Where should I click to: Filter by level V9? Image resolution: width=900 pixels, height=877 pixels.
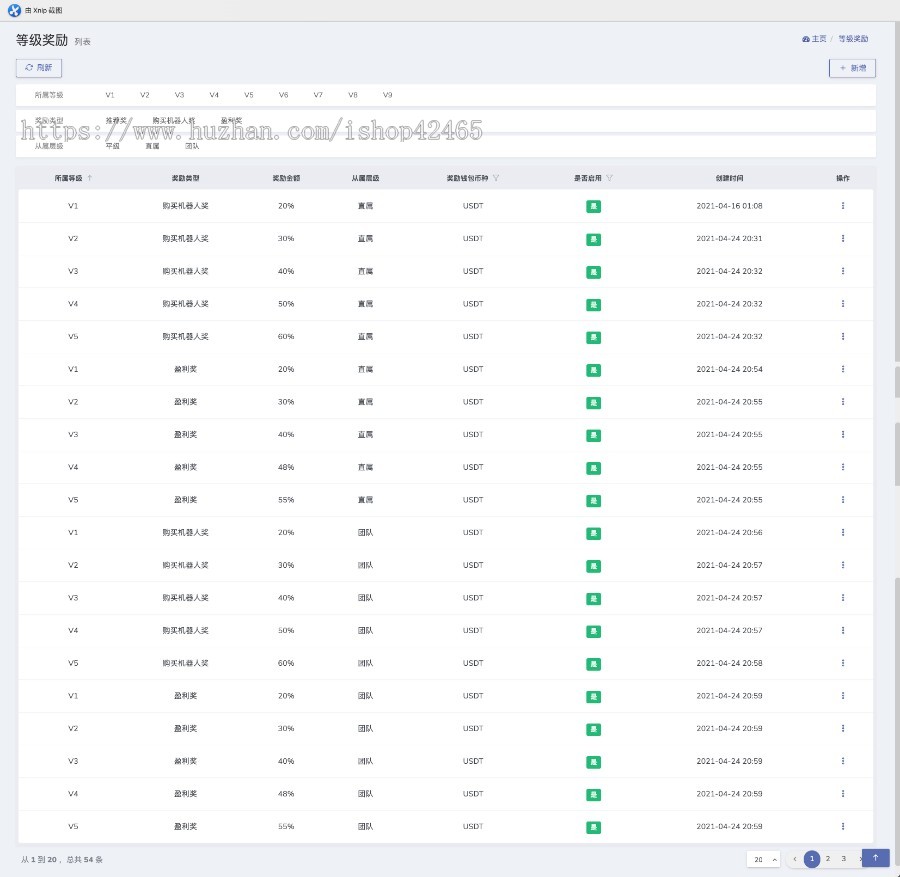pyautogui.click(x=387, y=95)
